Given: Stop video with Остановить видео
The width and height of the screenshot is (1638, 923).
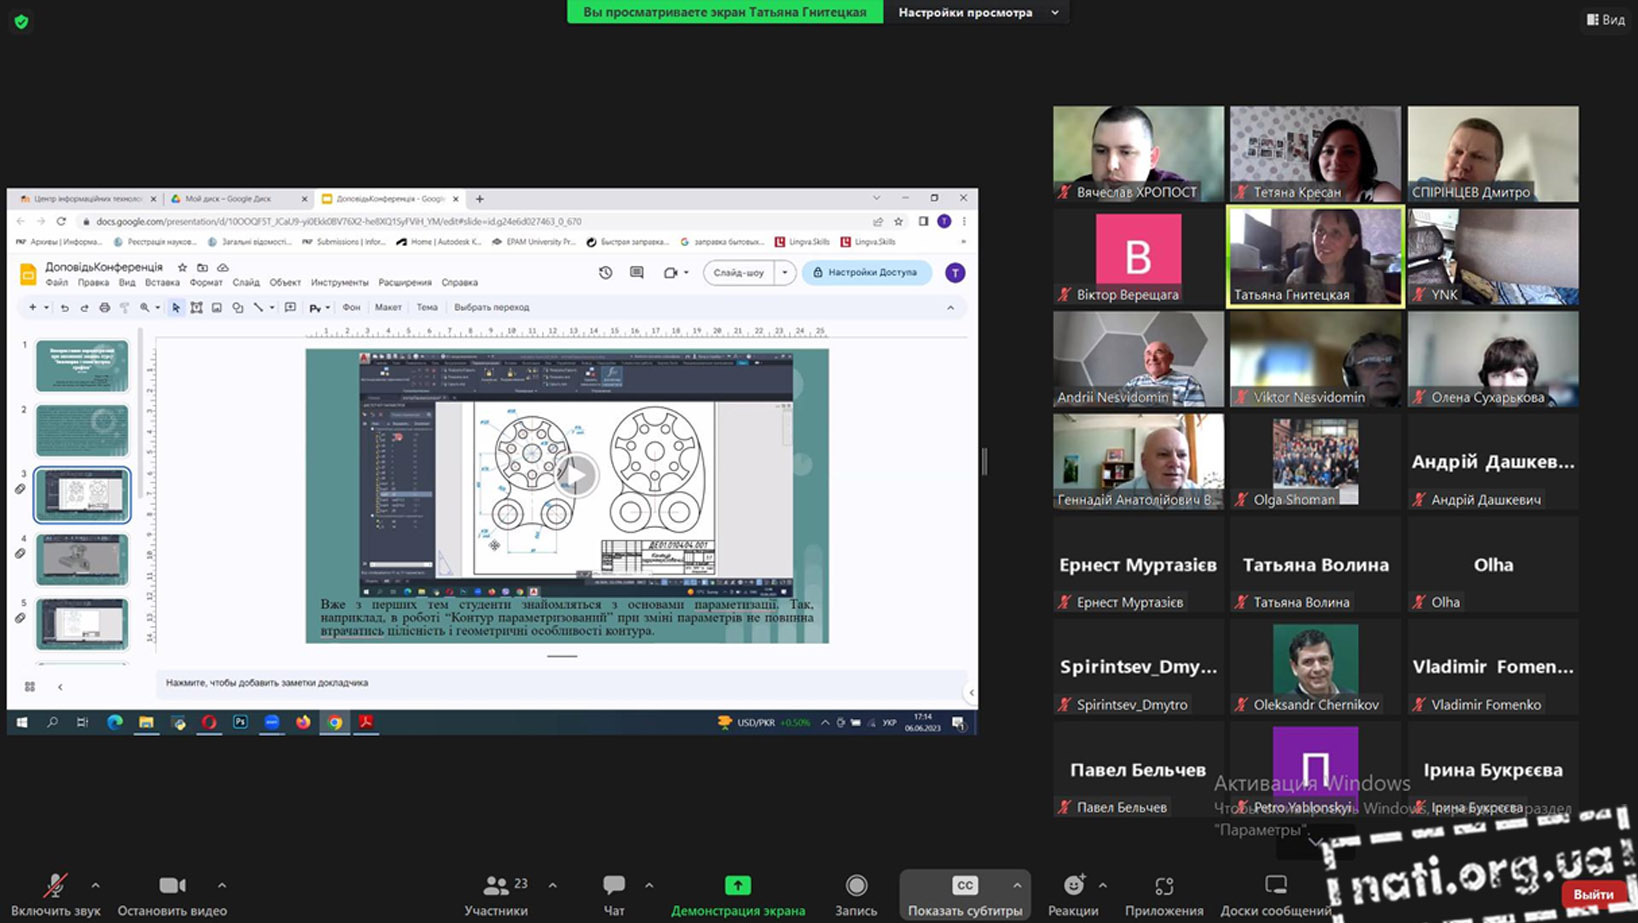Looking at the screenshot, I should pos(172,895).
